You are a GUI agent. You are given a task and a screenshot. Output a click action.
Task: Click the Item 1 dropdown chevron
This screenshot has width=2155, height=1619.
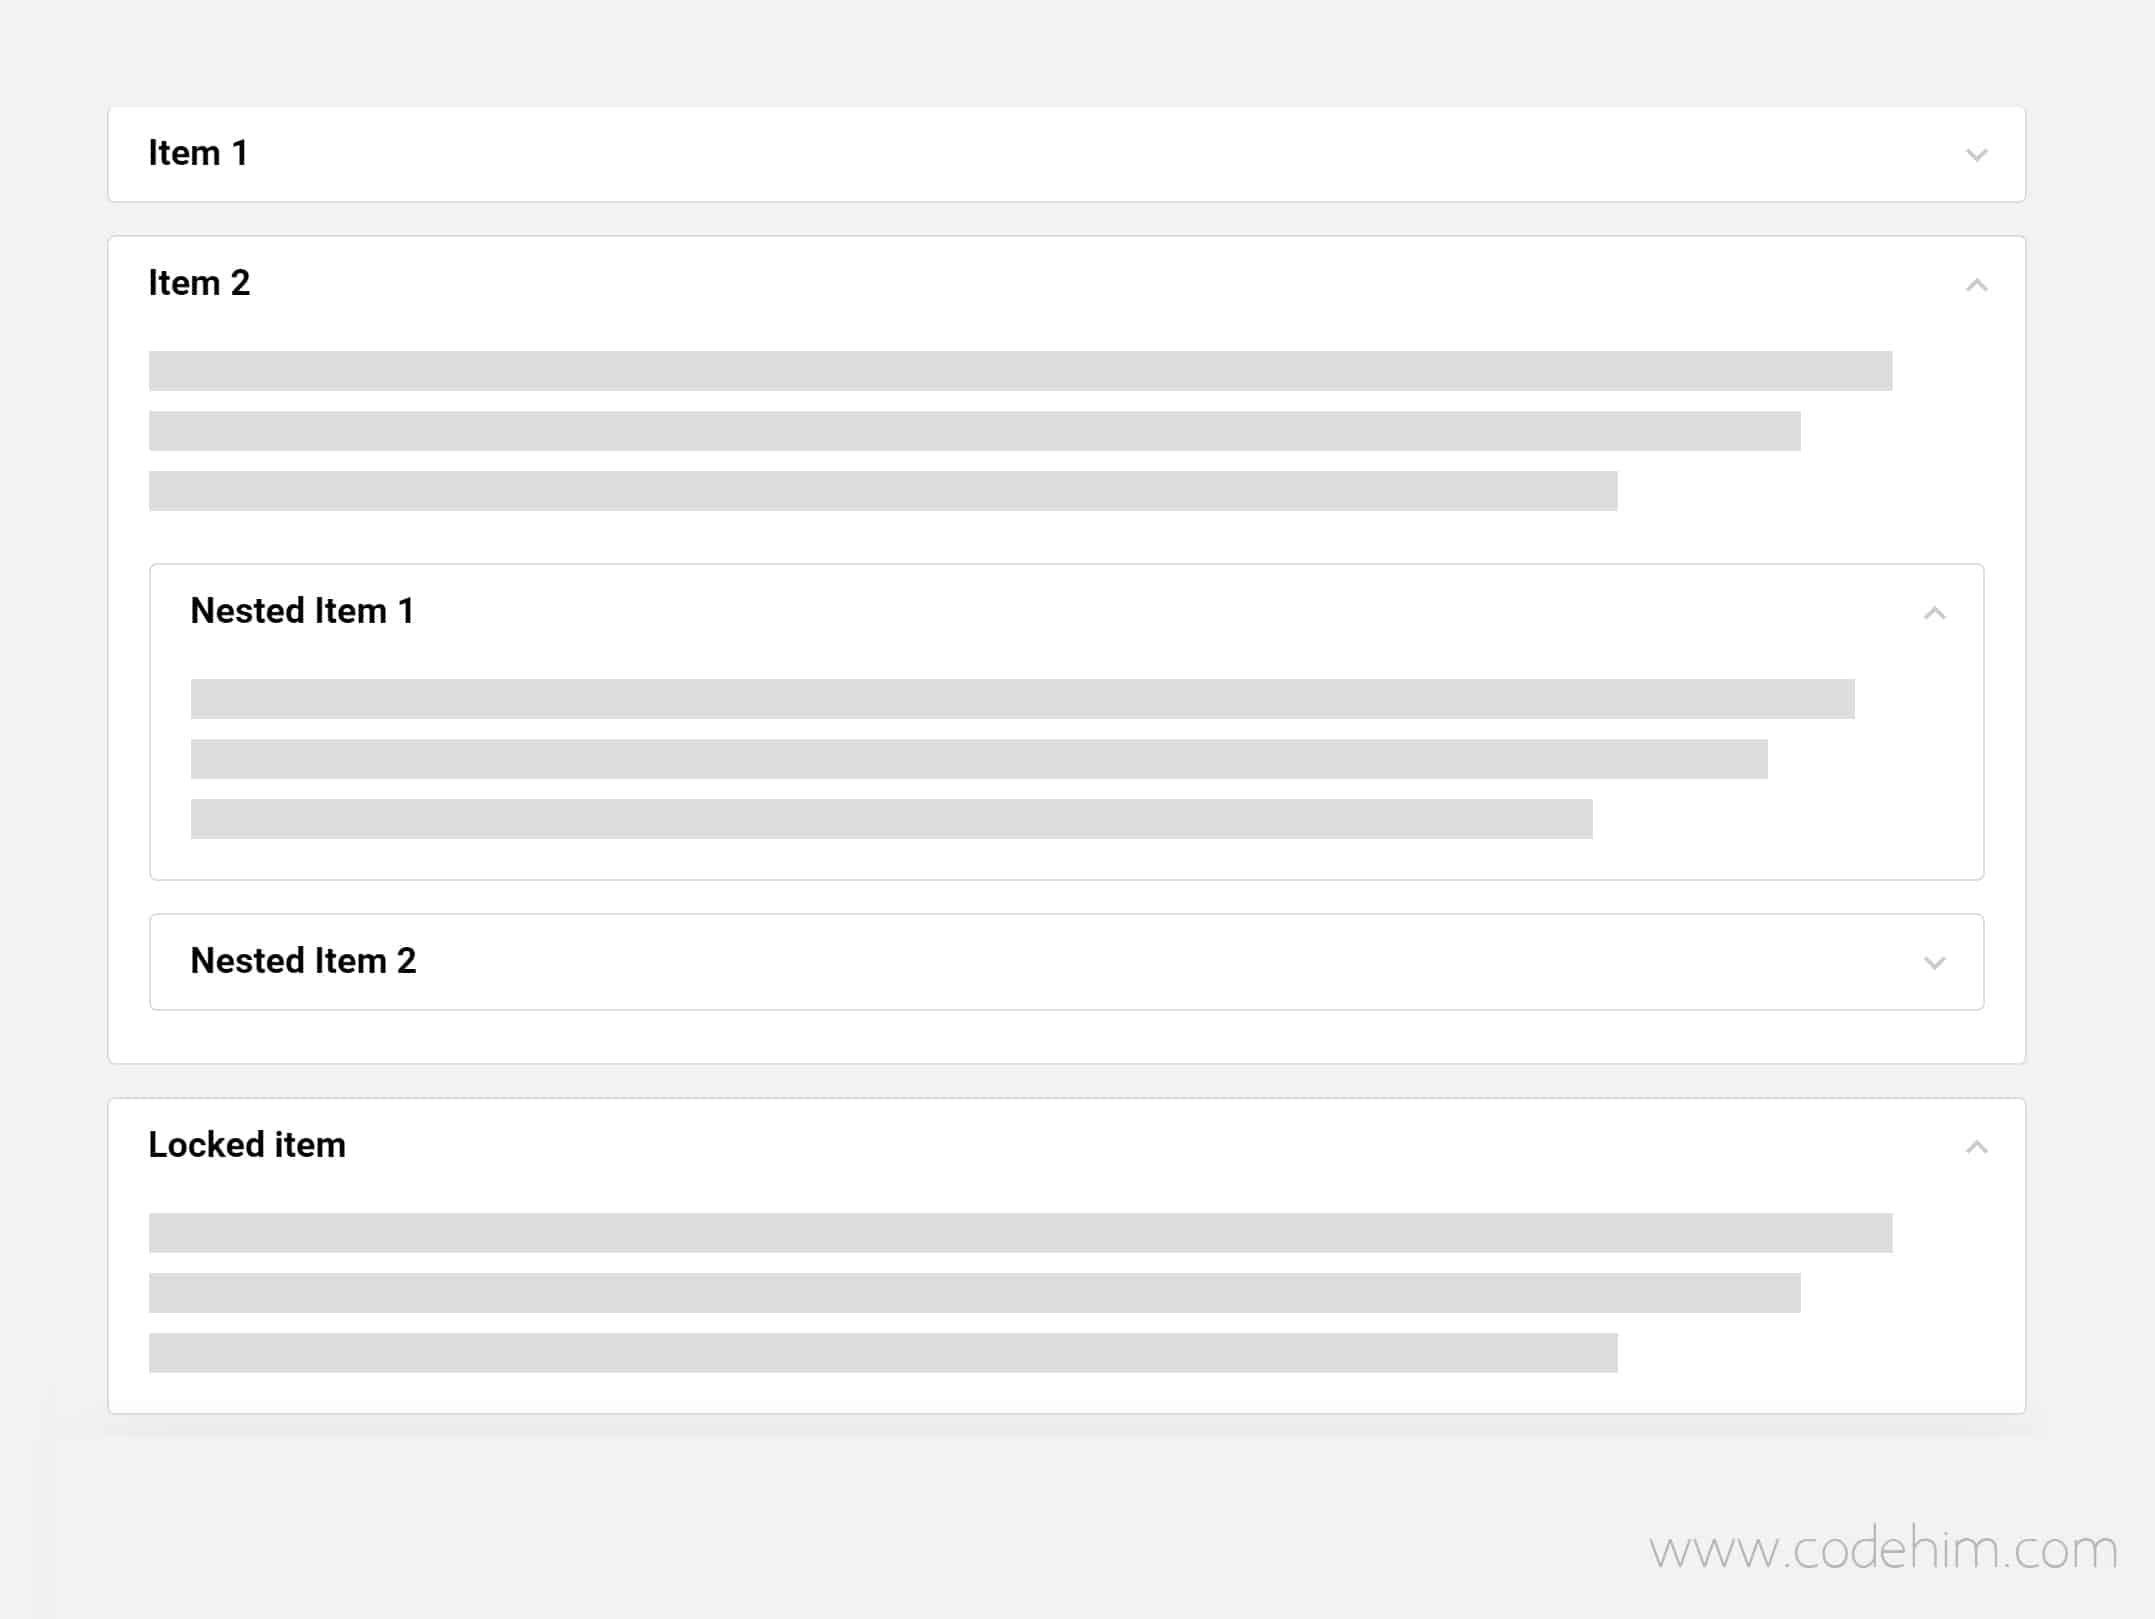tap(1976, 153)
